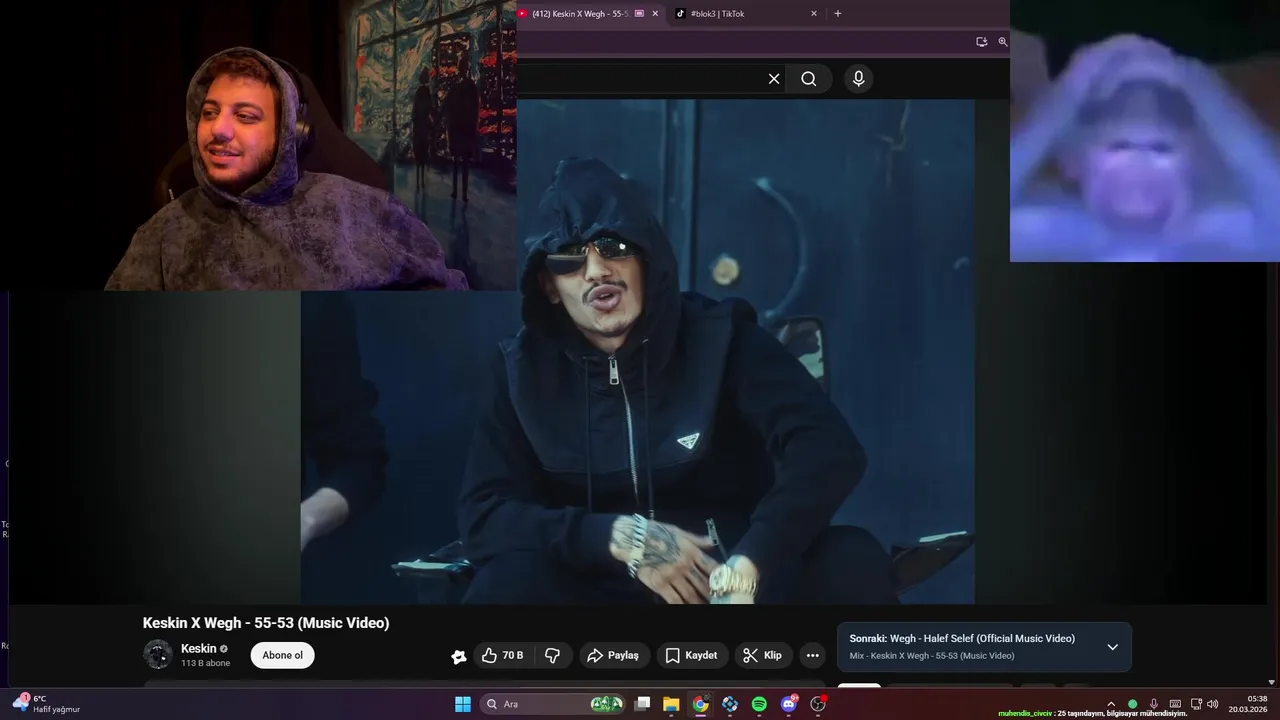1280x720 pixels.
Task: Dislike the video
Action: click(x=552, y=656)
